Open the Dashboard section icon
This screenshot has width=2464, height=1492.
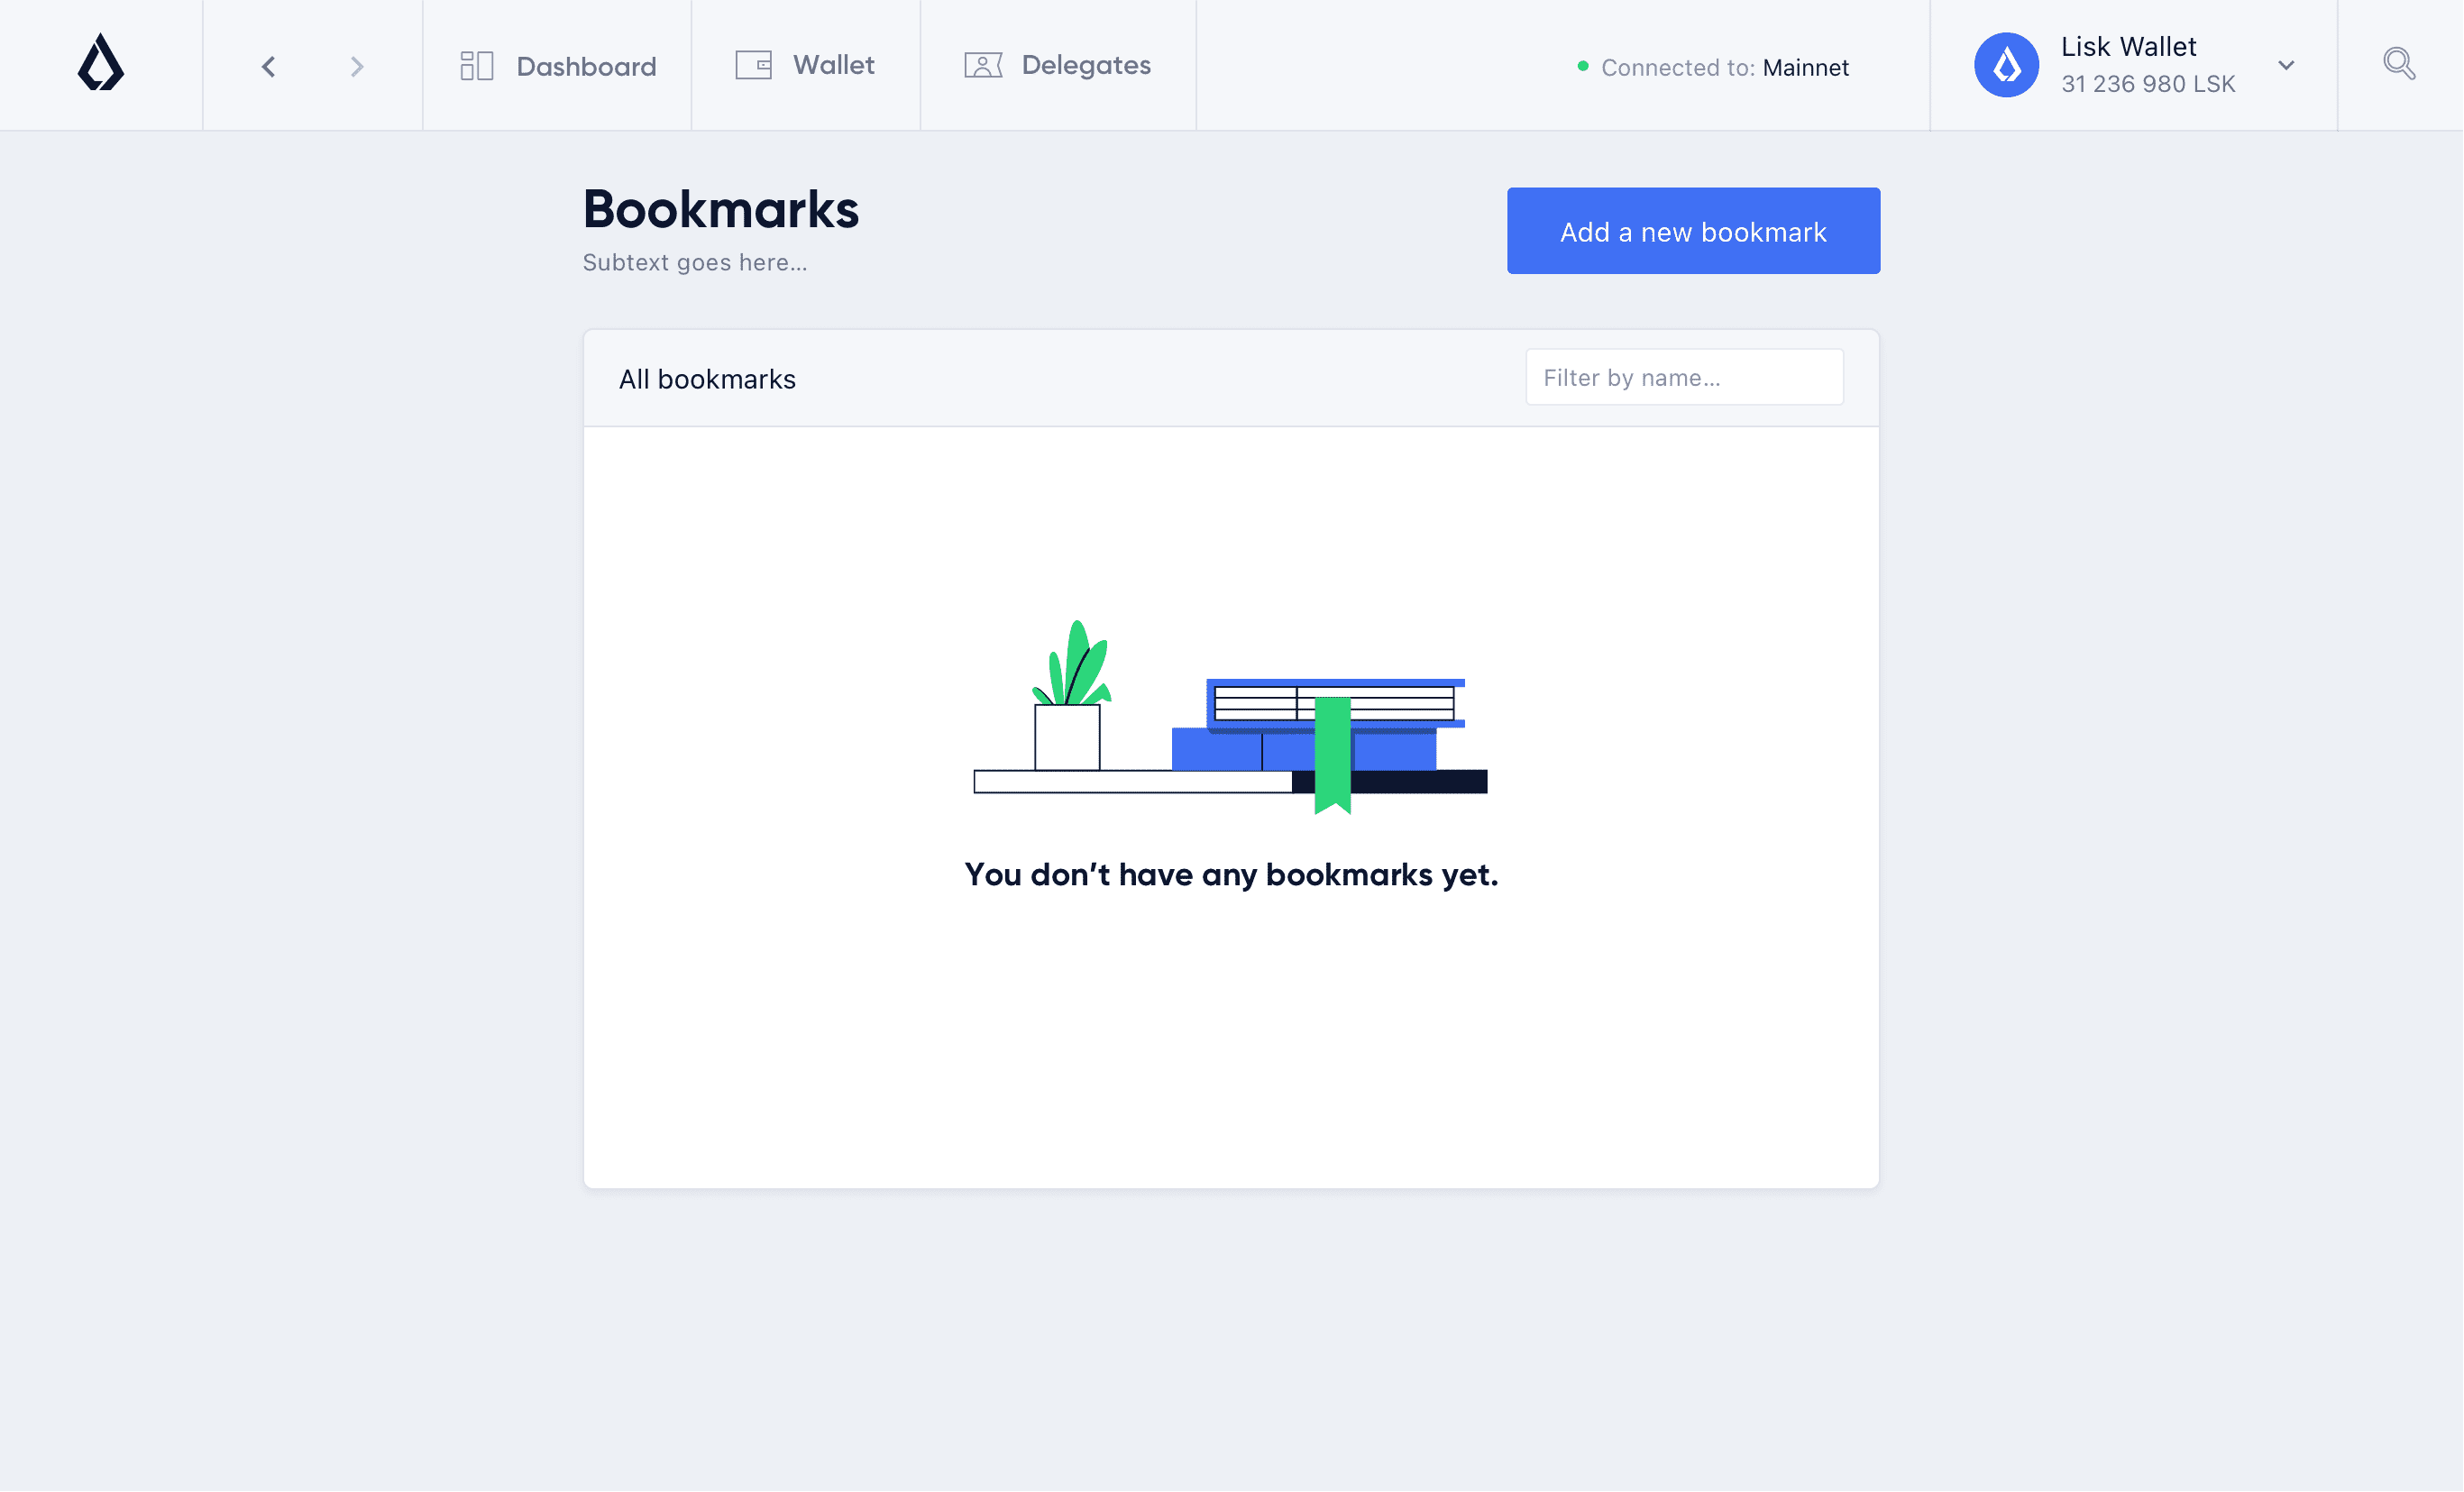[x=477, y=64]
